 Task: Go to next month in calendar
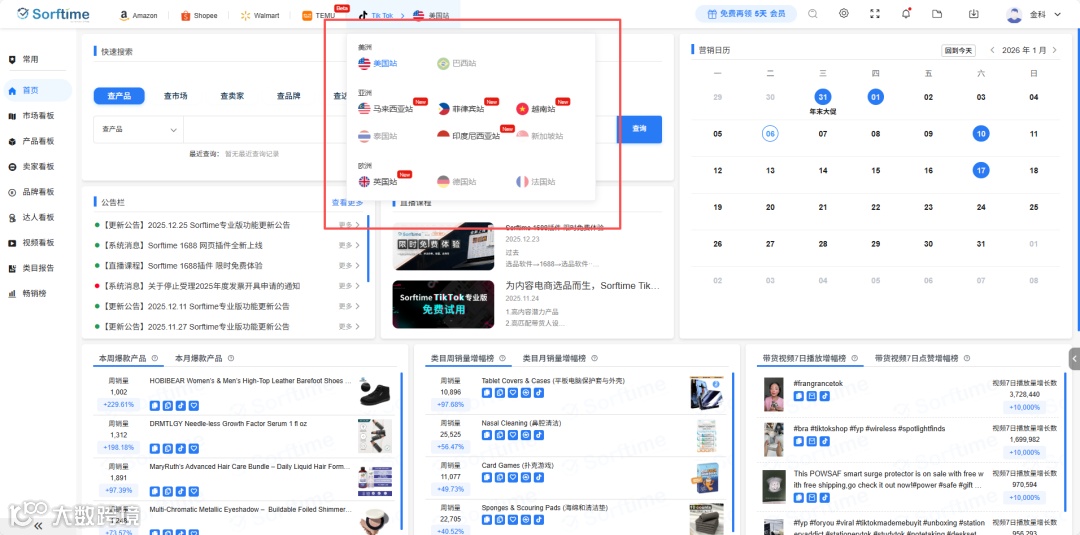tap(1054, 50)
